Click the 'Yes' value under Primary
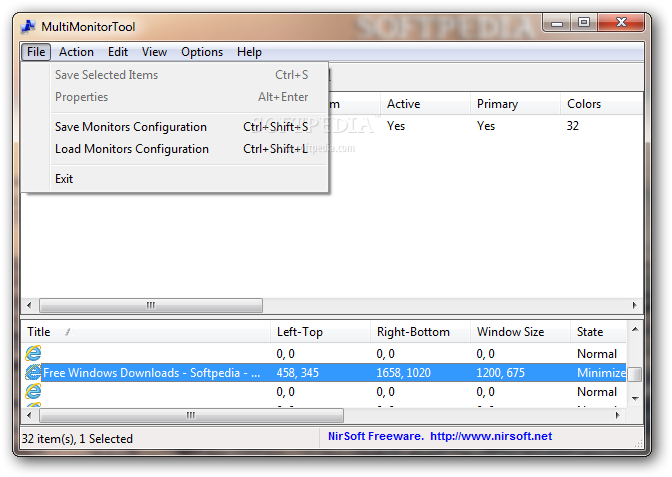 (486, 126)
